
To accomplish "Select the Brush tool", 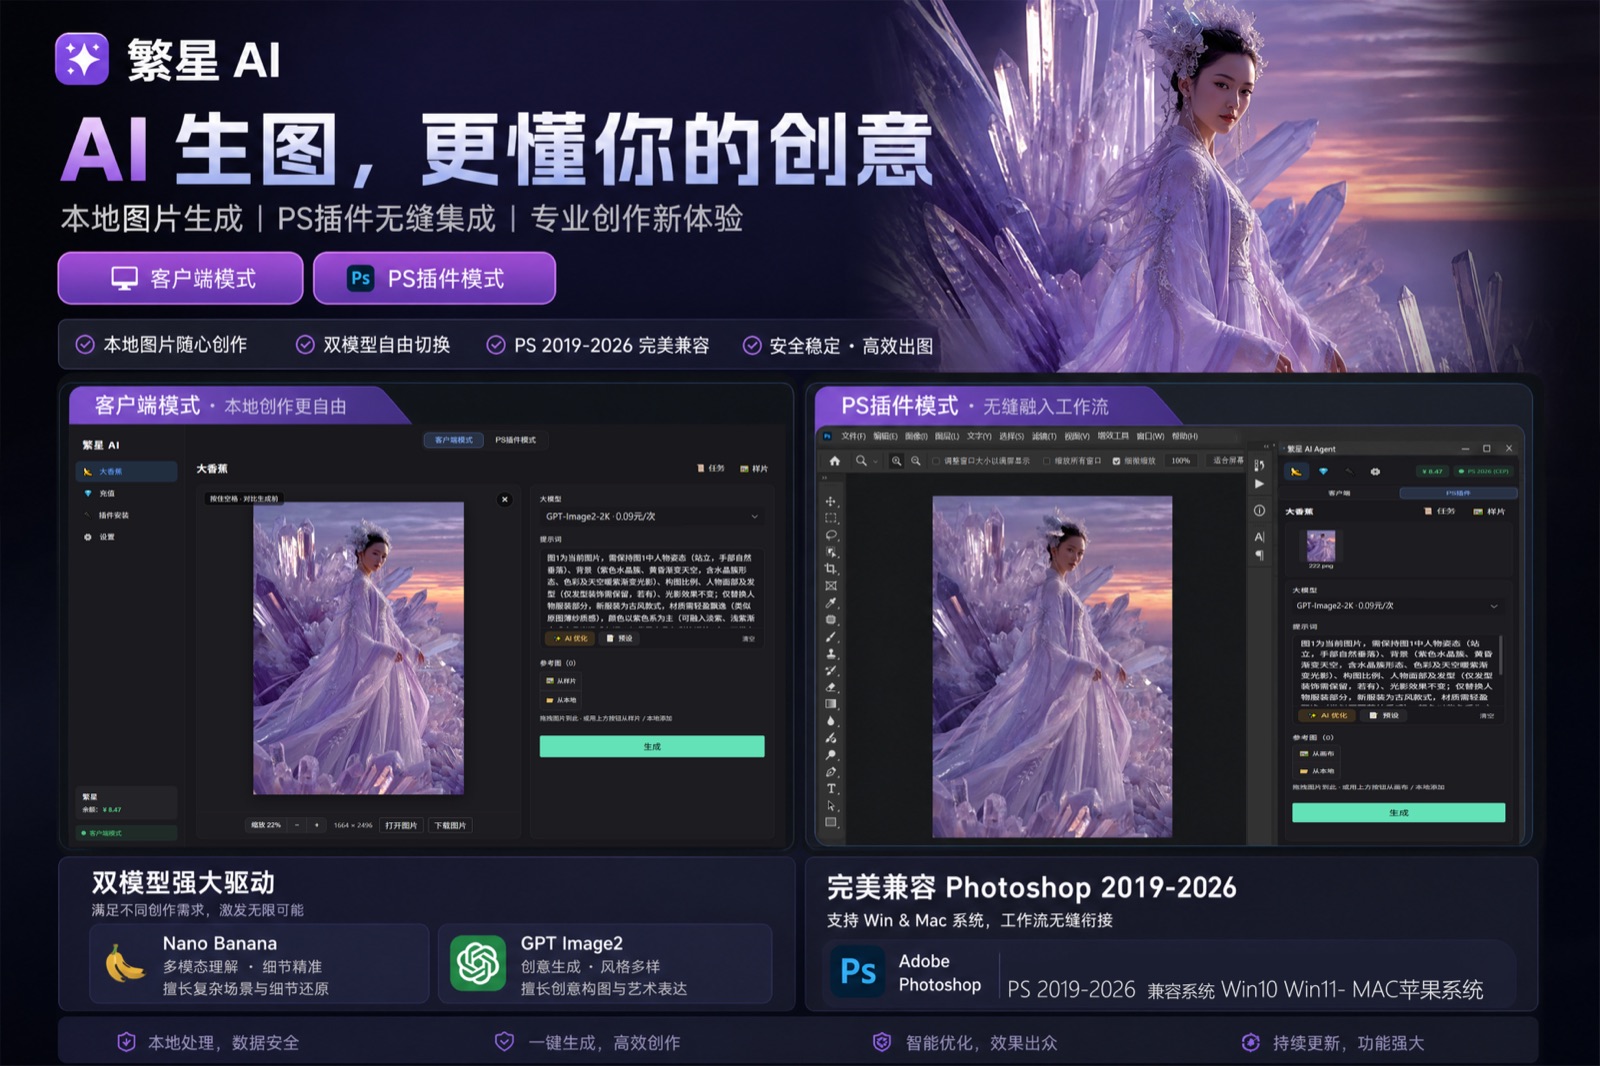I will (830, 637).
